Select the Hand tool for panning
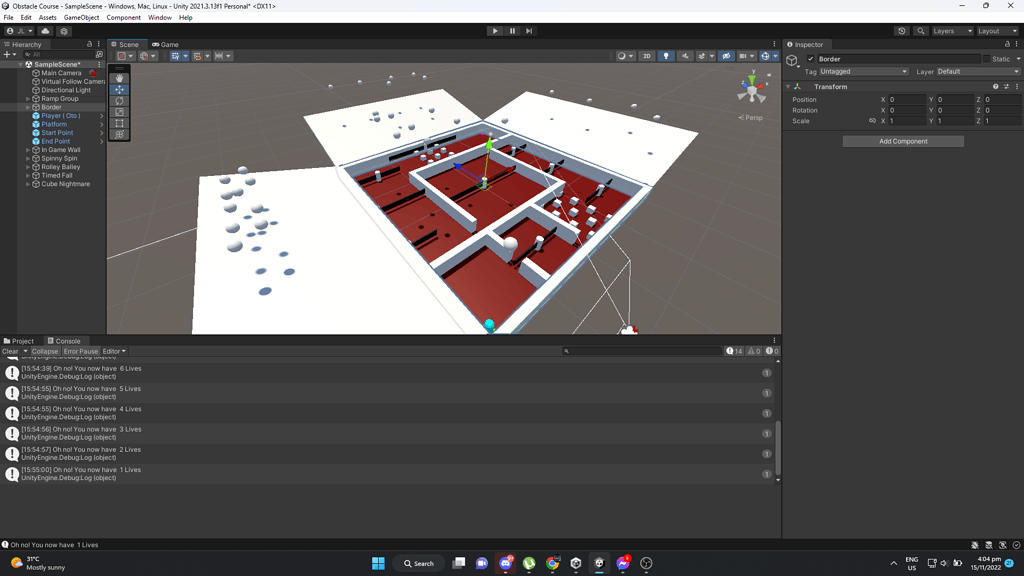 click(119, 78)
